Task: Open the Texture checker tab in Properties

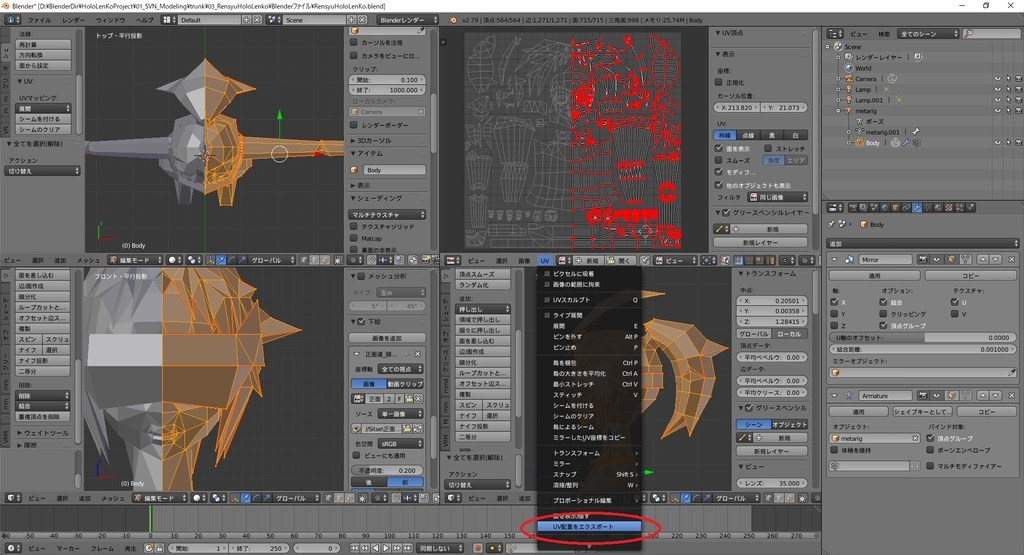Action: point(949,208)
